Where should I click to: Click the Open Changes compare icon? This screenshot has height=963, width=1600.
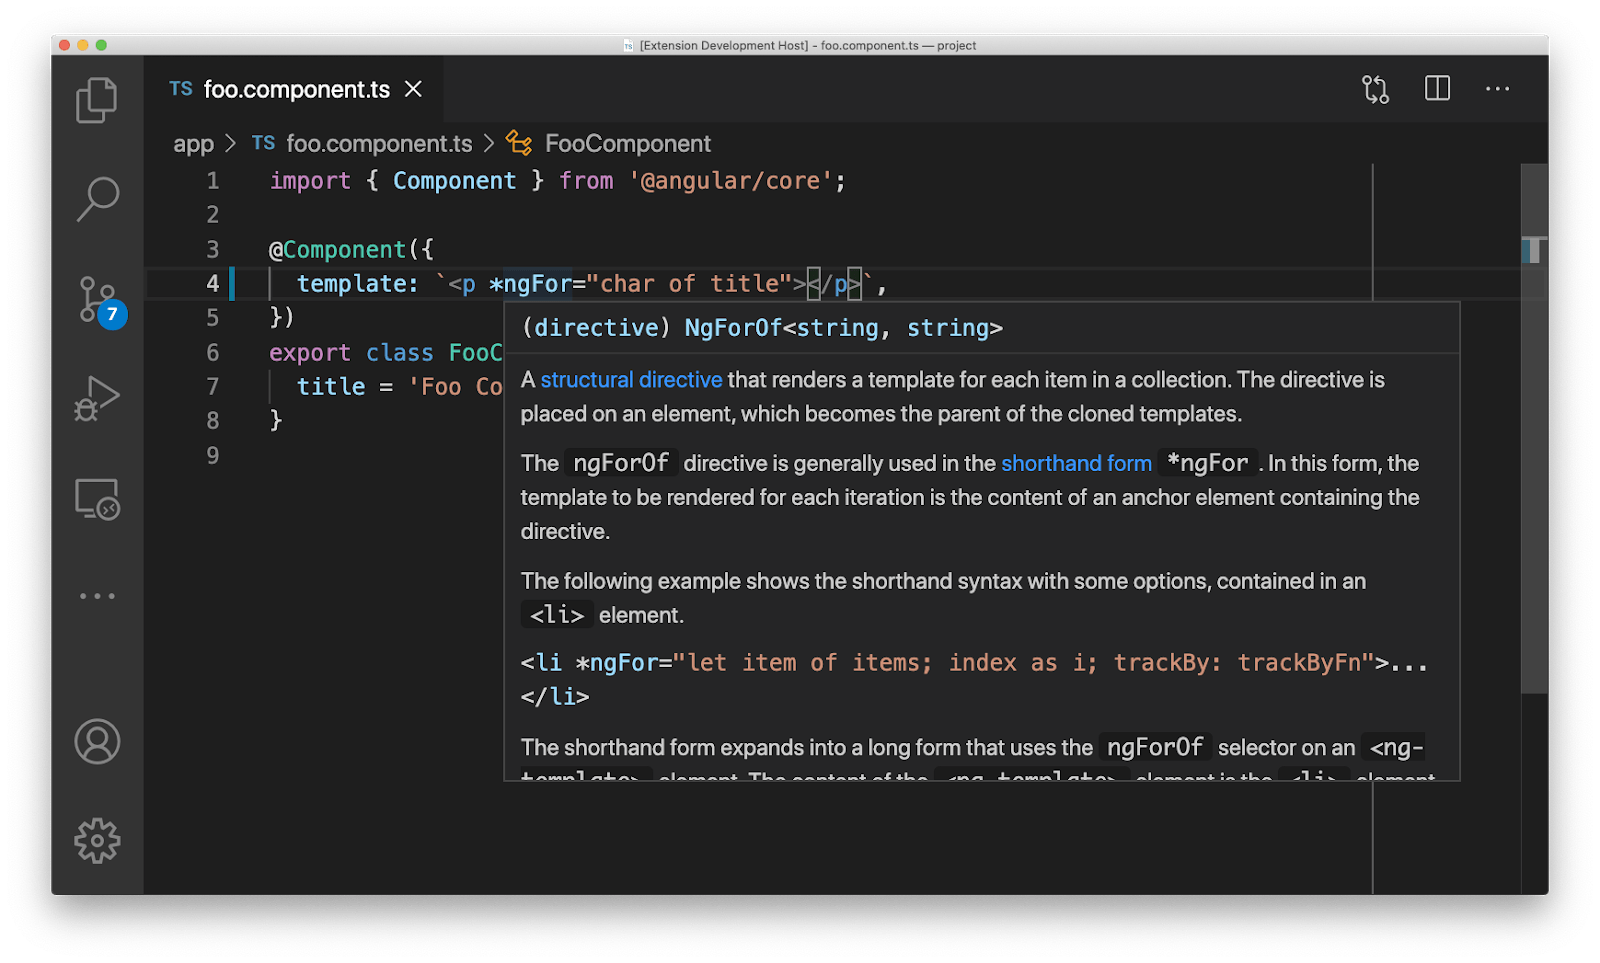1375,89
